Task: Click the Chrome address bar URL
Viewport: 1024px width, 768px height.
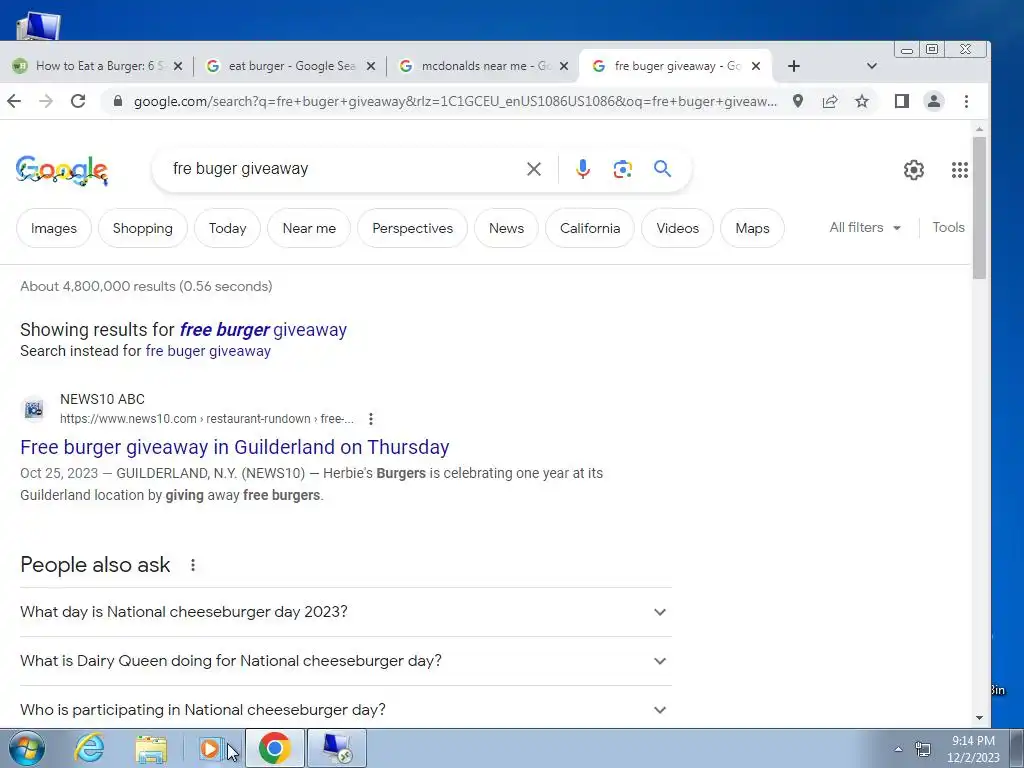Action: pyautogui.click(x=455, y=101)
